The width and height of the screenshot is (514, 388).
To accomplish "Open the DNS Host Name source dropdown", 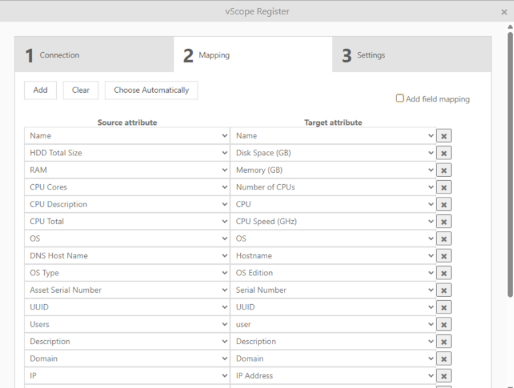I will 127,256.
